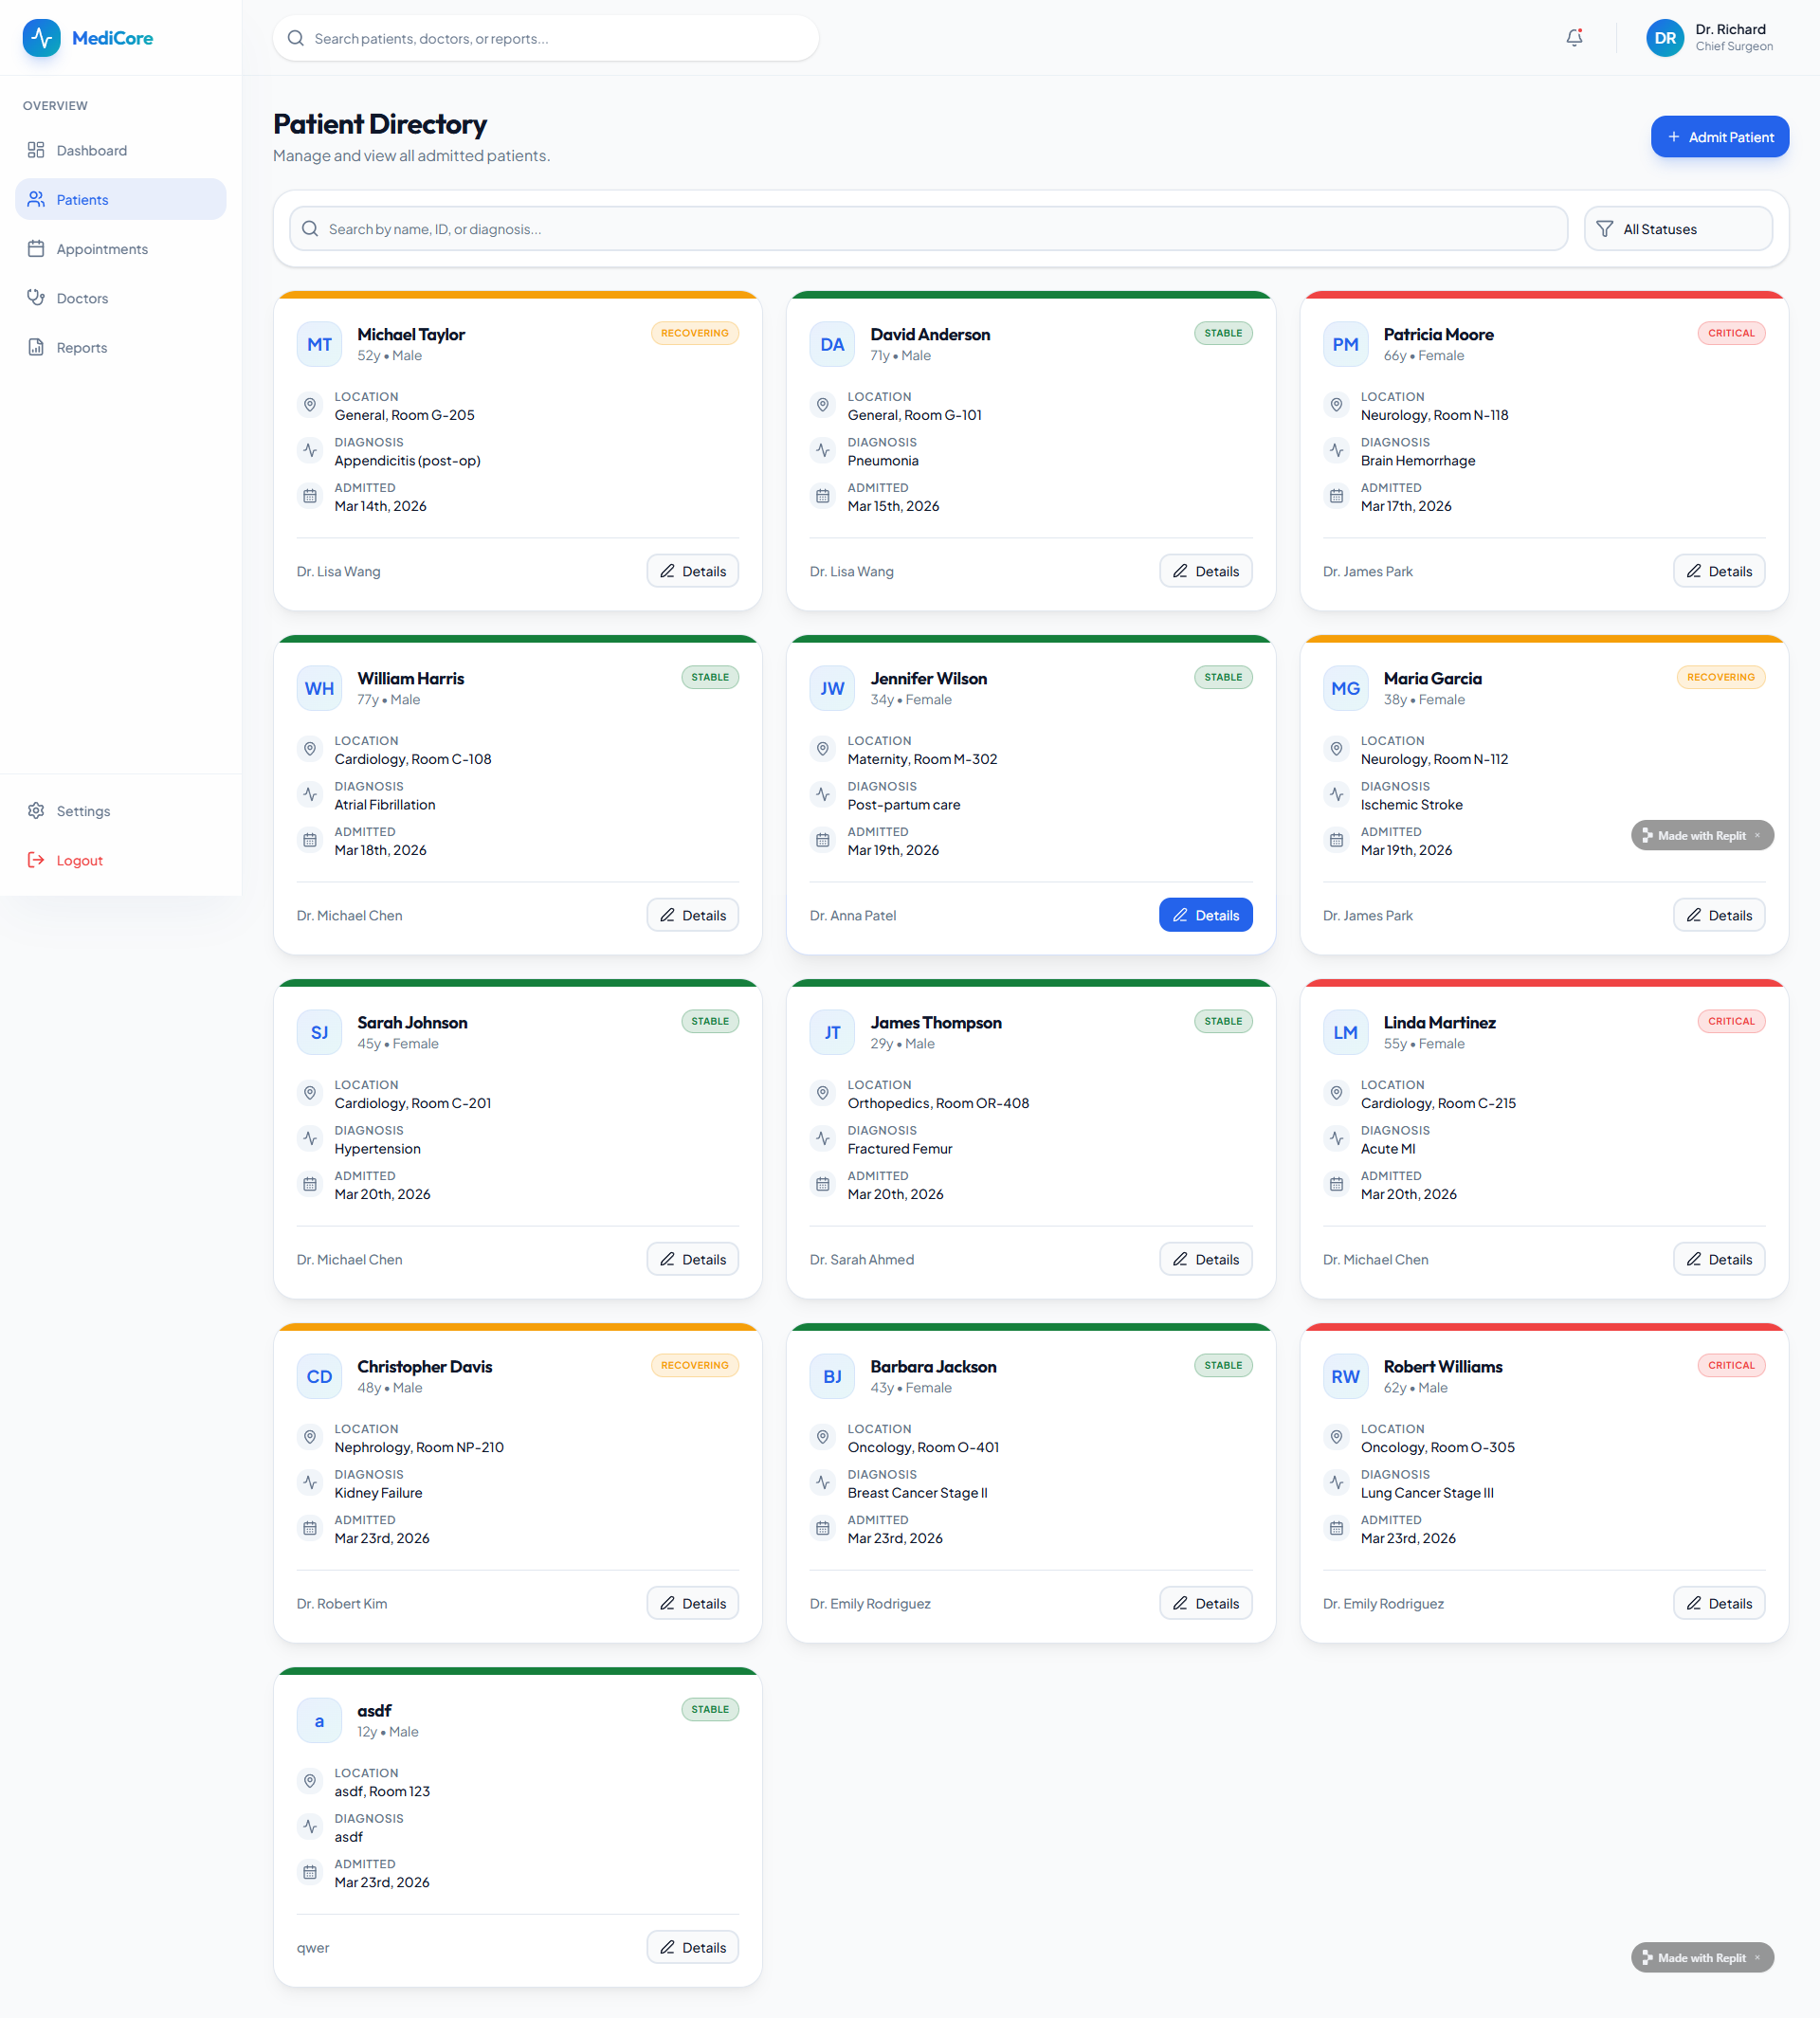Open the Dashboard page from sidebar
The width and height of the screenshot is (1820, 2018).
click(92, 150)
